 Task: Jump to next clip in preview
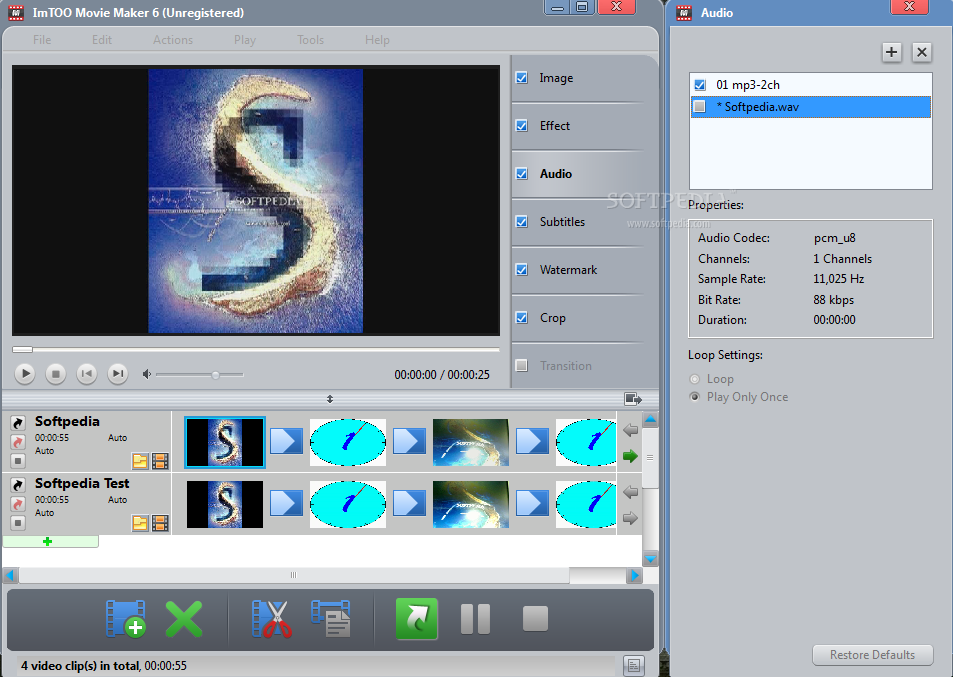(117, 373)
